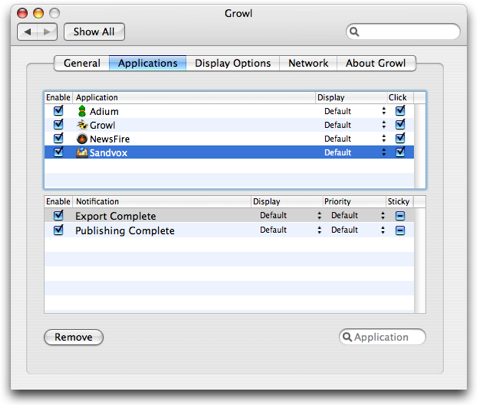
Task: Click the magnifier icon in Application filter field
Action: point(347,337)
